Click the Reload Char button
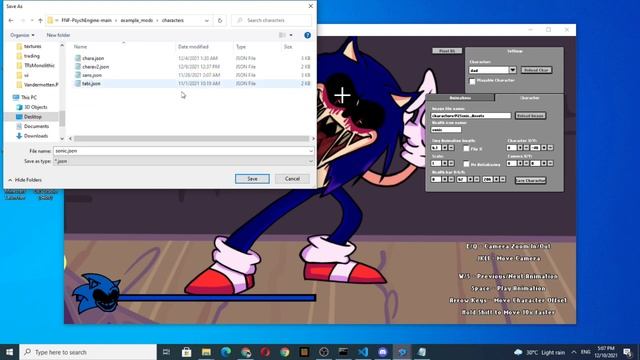Screen dimensions: 640x360 point(536,70)
